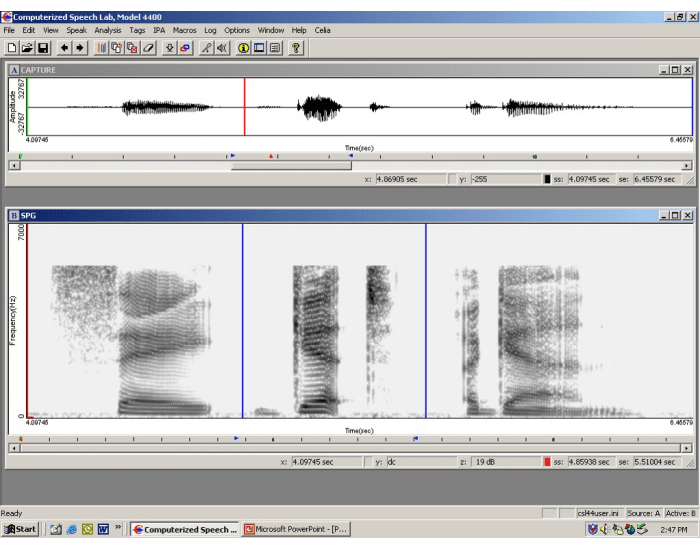Click the SPG se field 5.51004 sec
The height and width of the screenshot is (550, 700).
[x=657, y=462]
